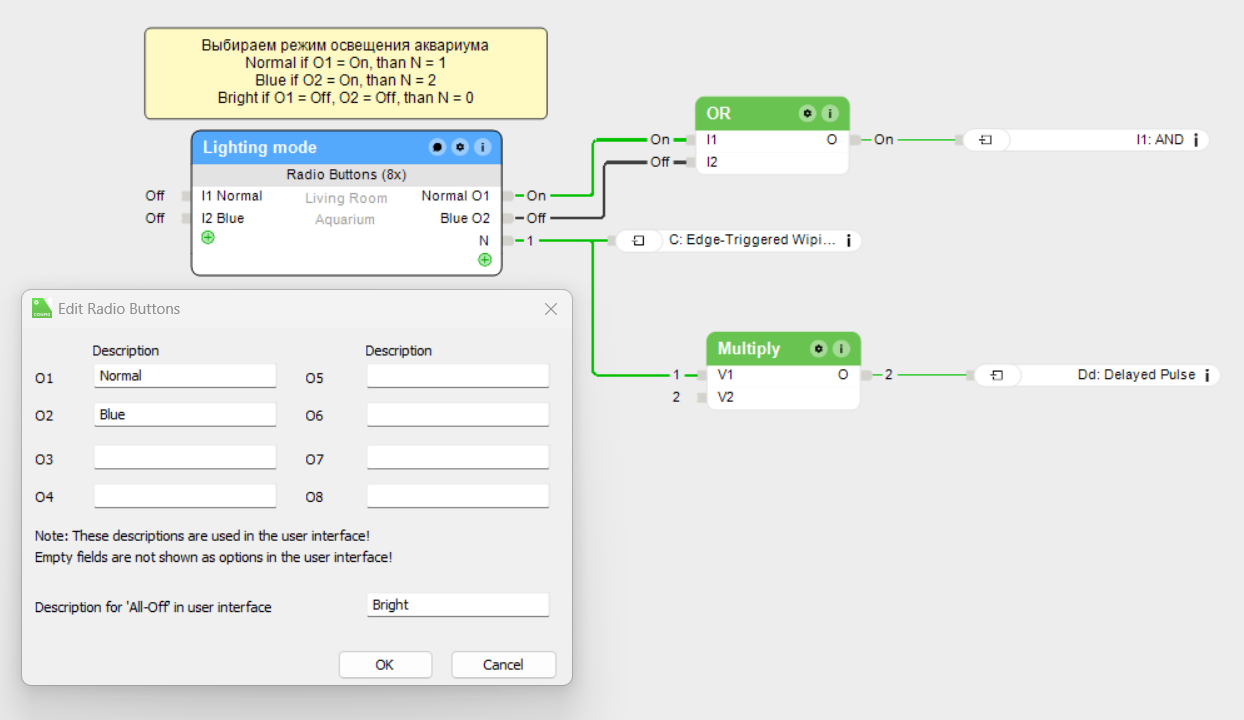Screen dimensions: 1244x720
Task: Click the info icon on Multiply block
Action: click(x=841, y=349)
